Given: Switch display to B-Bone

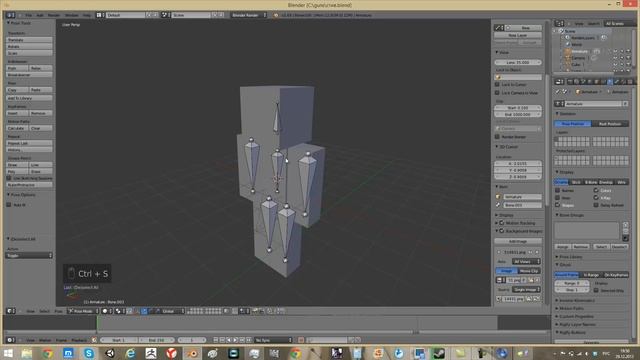Looking at the screenshot, I should [591, 182].
